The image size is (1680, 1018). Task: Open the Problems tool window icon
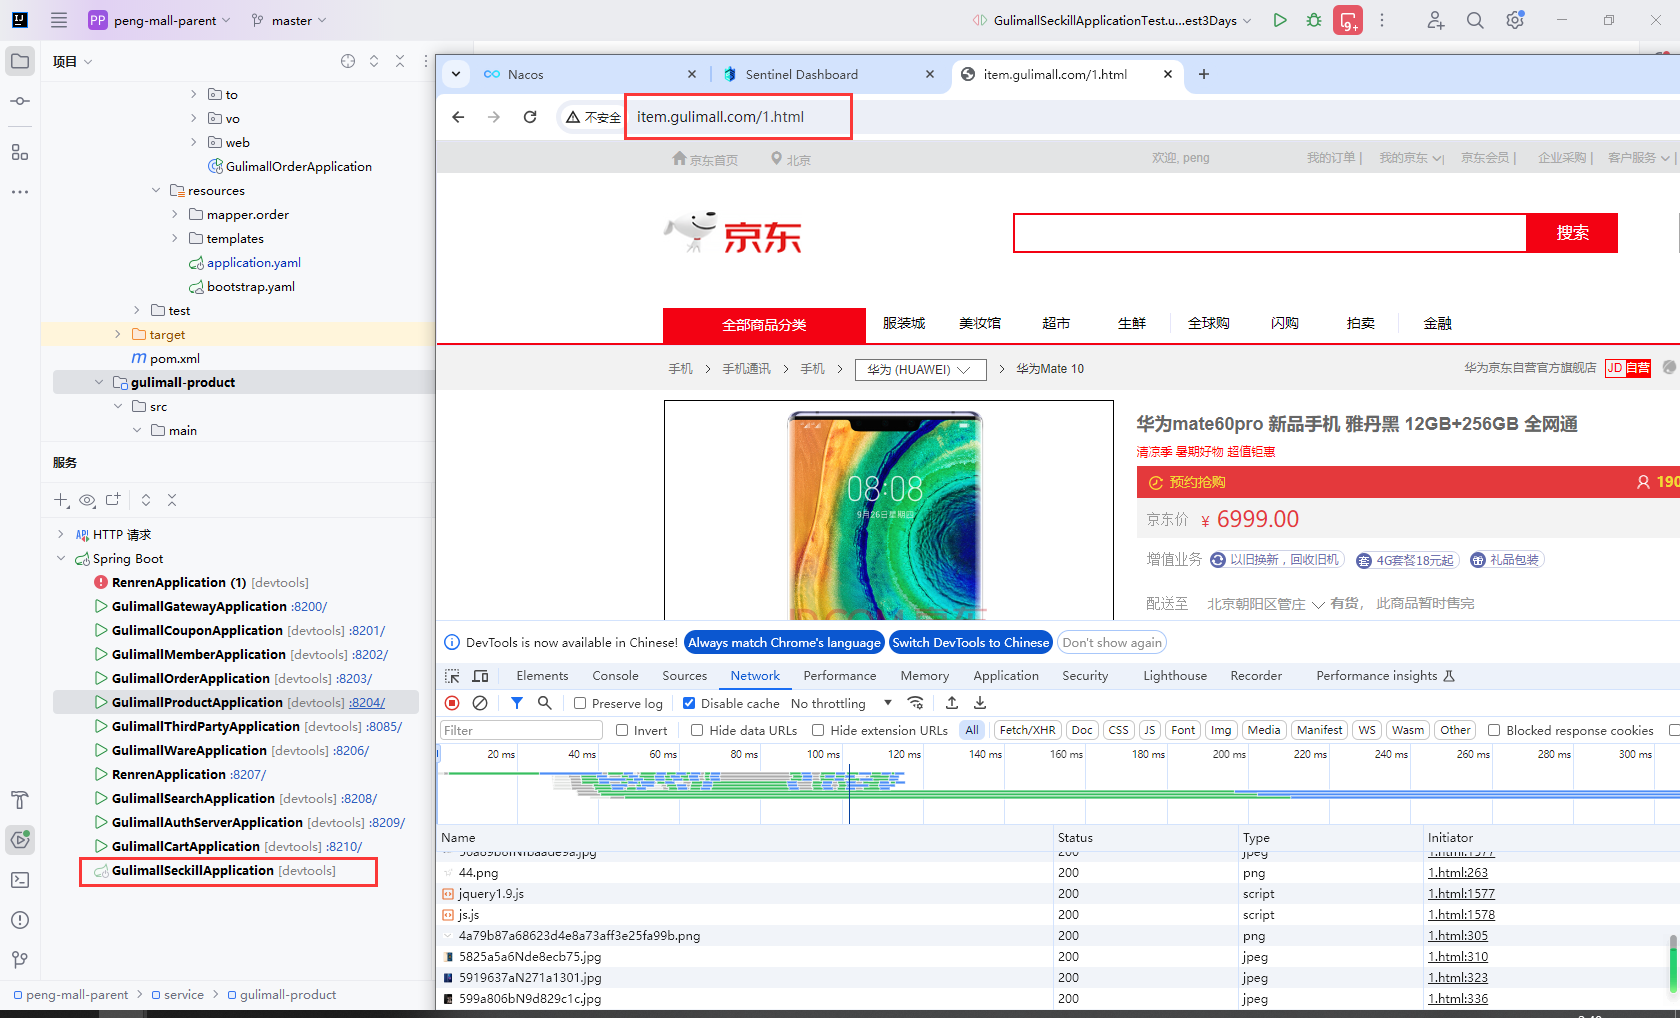20,920
